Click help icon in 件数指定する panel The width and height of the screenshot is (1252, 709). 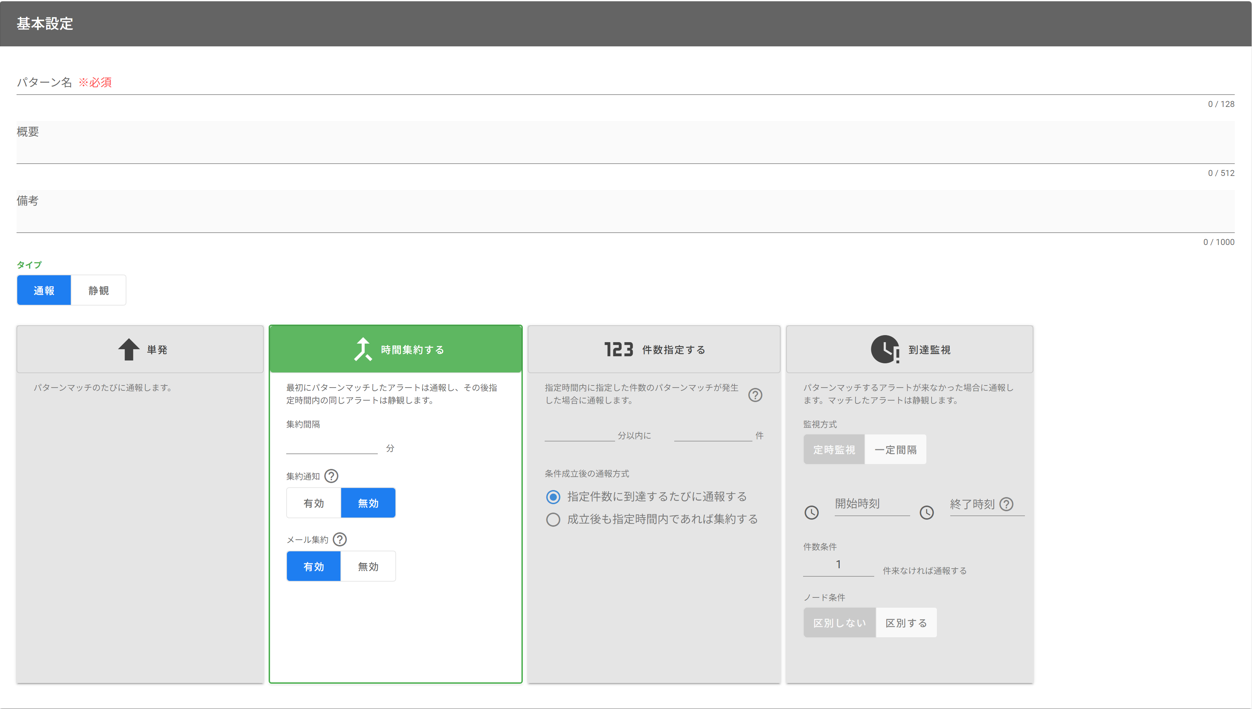point(755,395)
